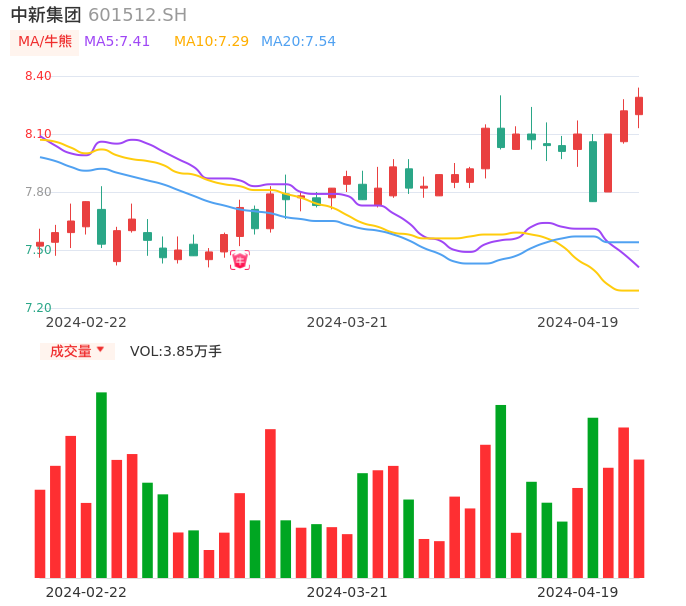The image size is (686, 606).
Task: Open the 成交量 indicator dropdown
Action: click(x=77, y=351)
